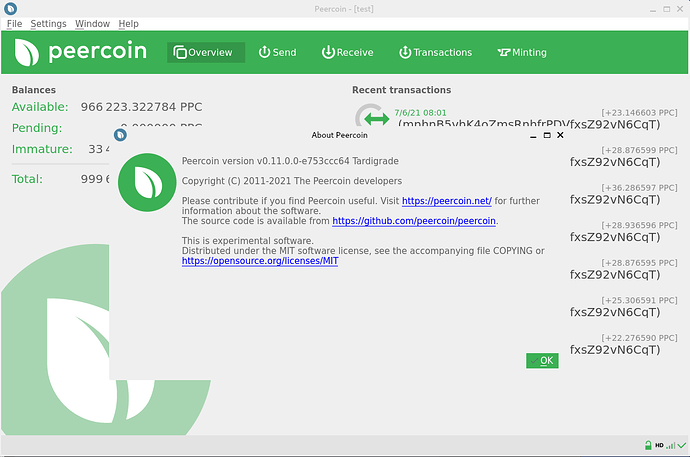690x457 pixels.
Task: Select the +28.876595 PPC transaction amount
Action: (x=639, y=263)
